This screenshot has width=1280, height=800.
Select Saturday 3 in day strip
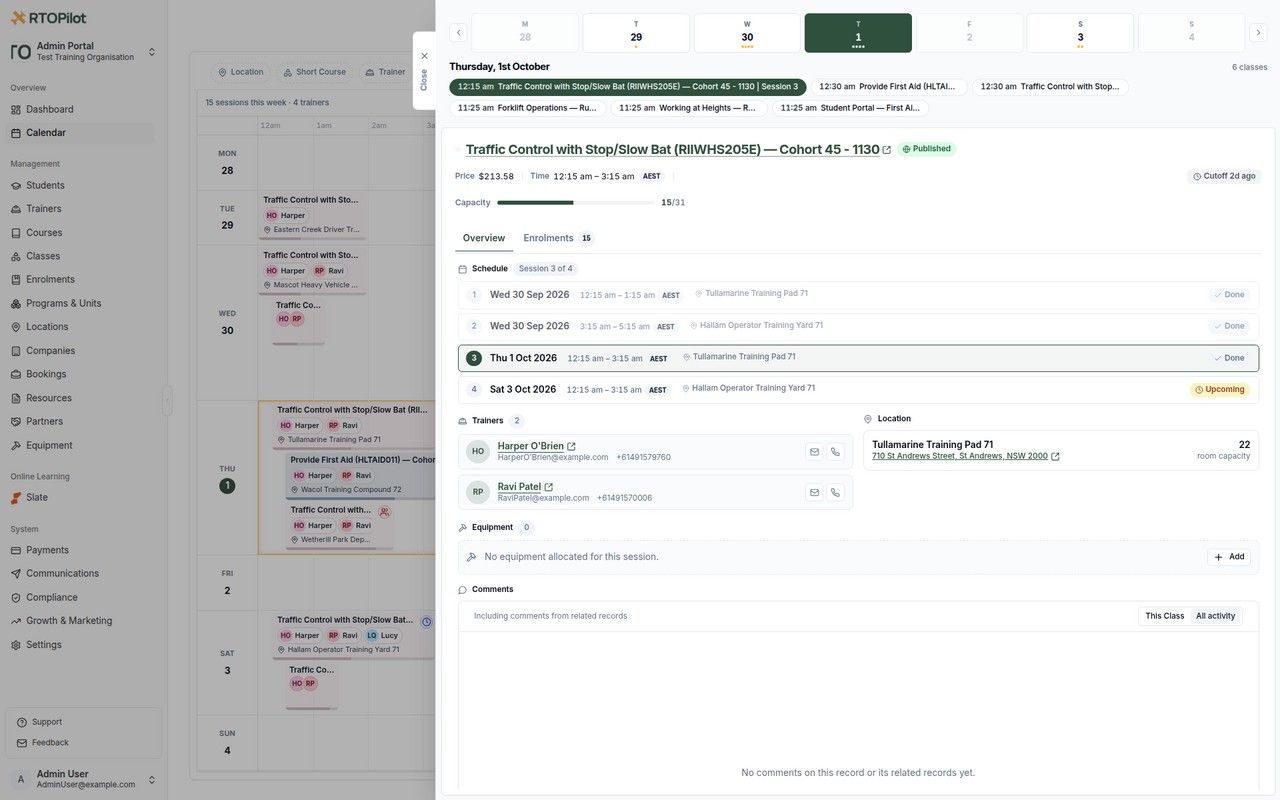pos(1080,33)
